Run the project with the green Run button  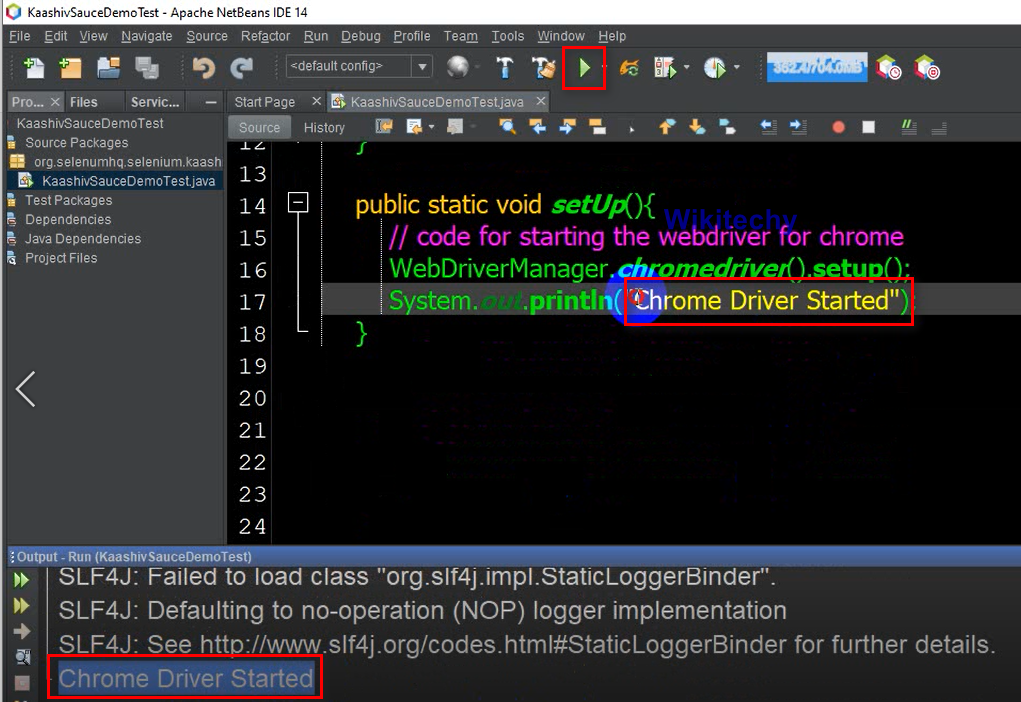coord(585,67)
